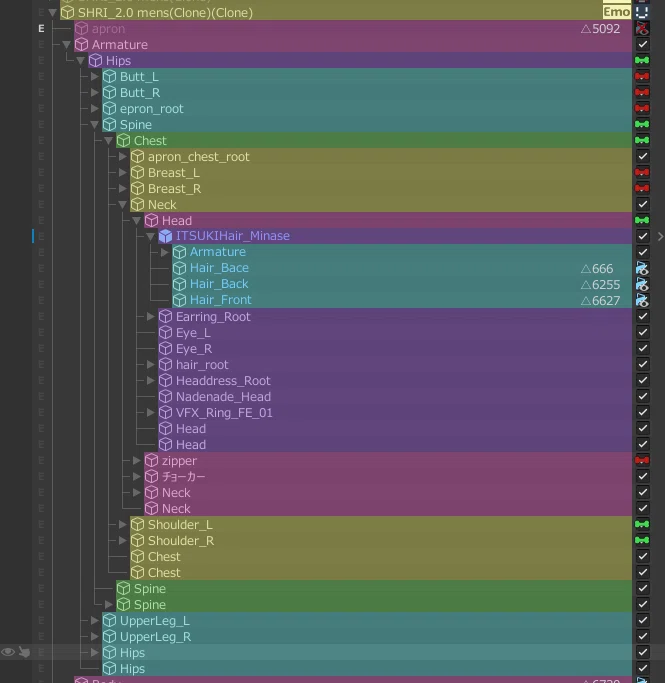Open ITSUKIHair_Minase prefab with the right chevron
The width and height of the screenshot is (665, 683).
click(x=660, y=236)
